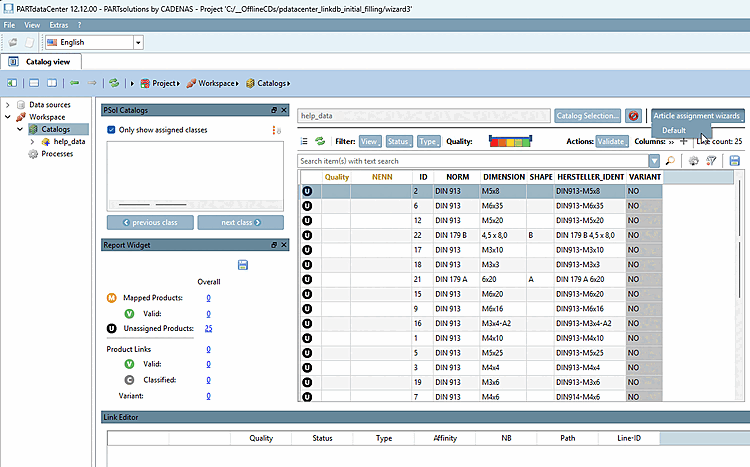Click the list view icon left of Filter
This screenshot has height=467, width=750.
point(304,141)
